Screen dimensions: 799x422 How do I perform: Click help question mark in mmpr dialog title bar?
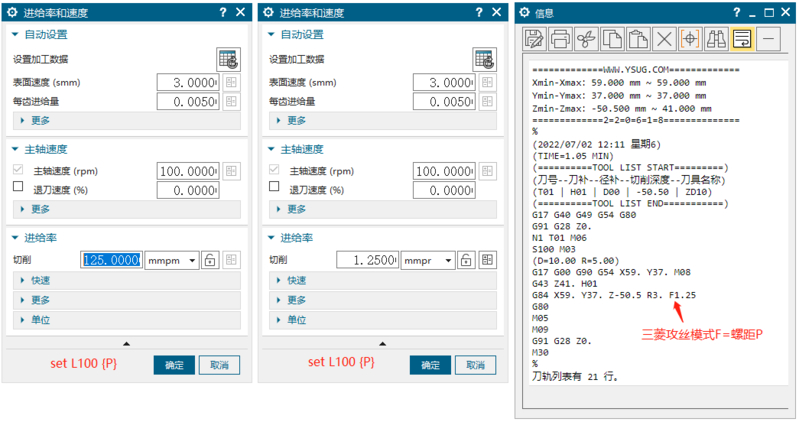(479, 12)
